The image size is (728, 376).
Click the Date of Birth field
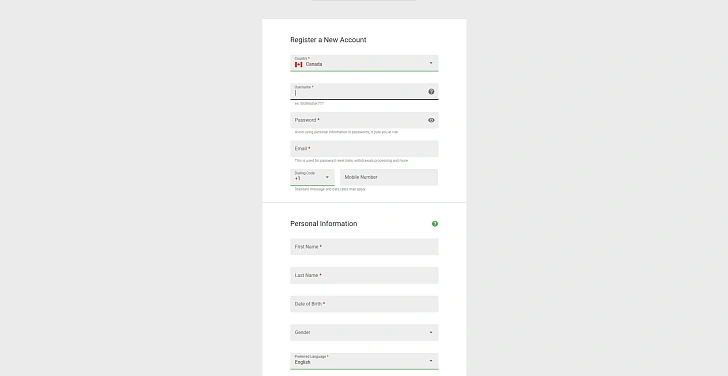click(x=364, y=304)
